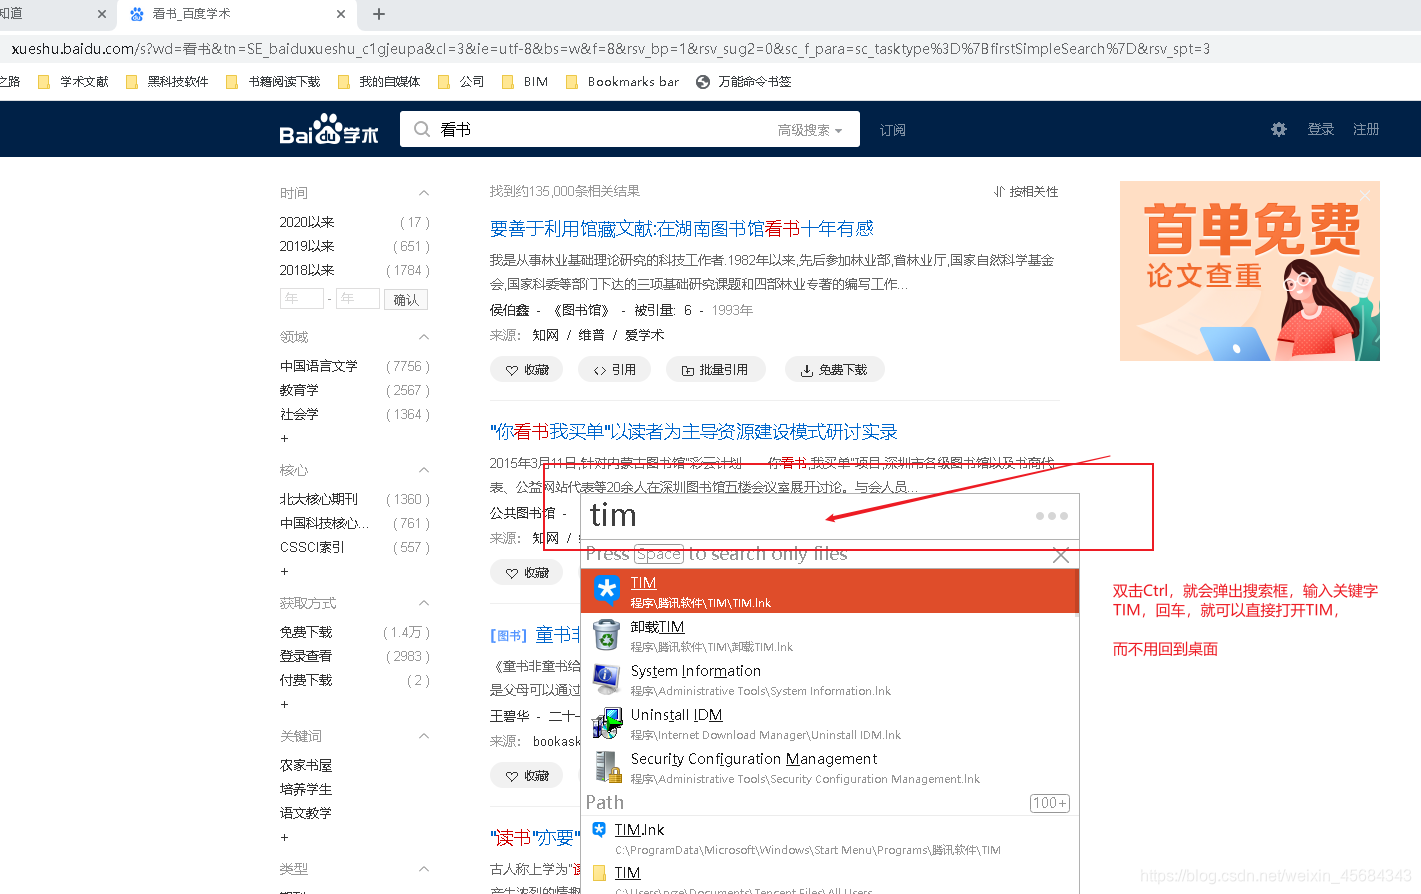Select Security Configuration Management launcher result

(x=830, y=767)
